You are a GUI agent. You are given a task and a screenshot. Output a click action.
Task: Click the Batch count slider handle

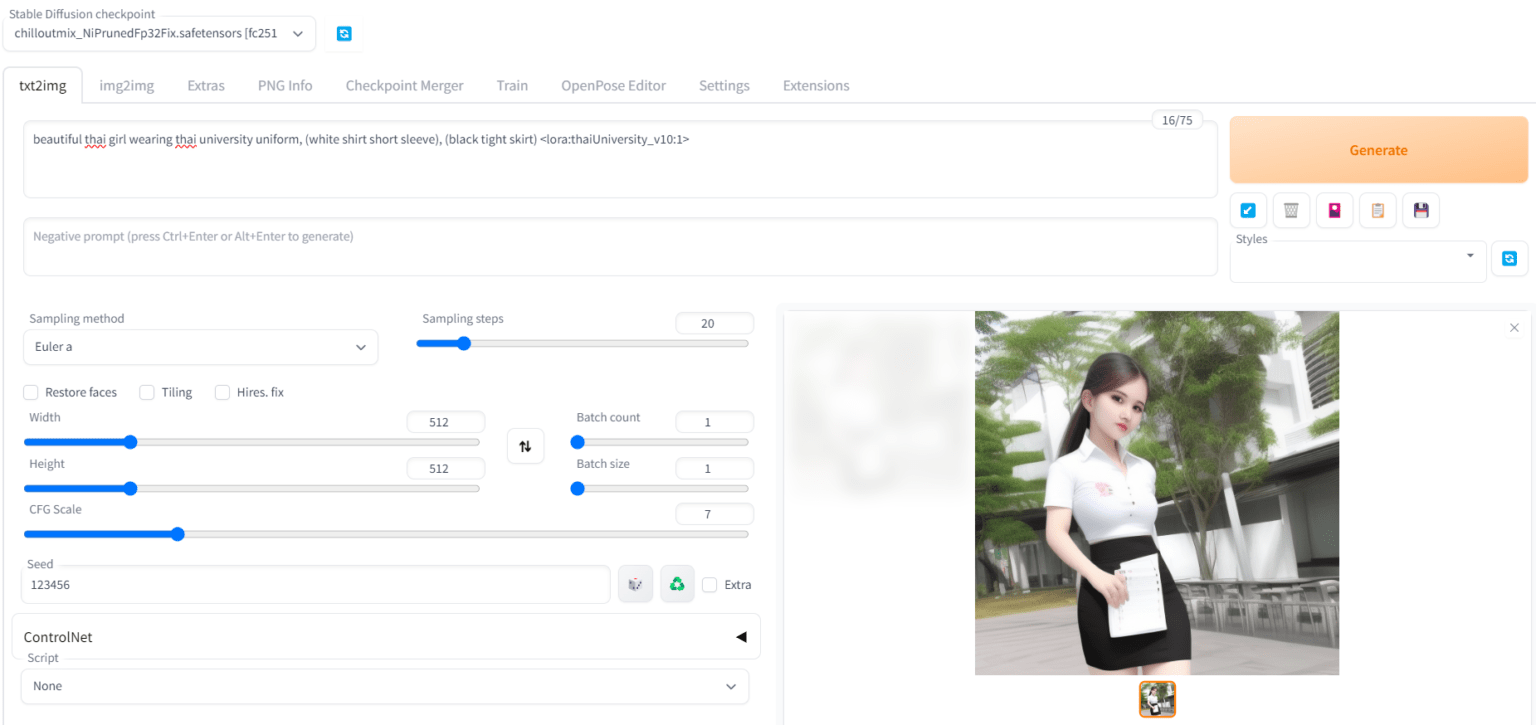click(577, 442)
